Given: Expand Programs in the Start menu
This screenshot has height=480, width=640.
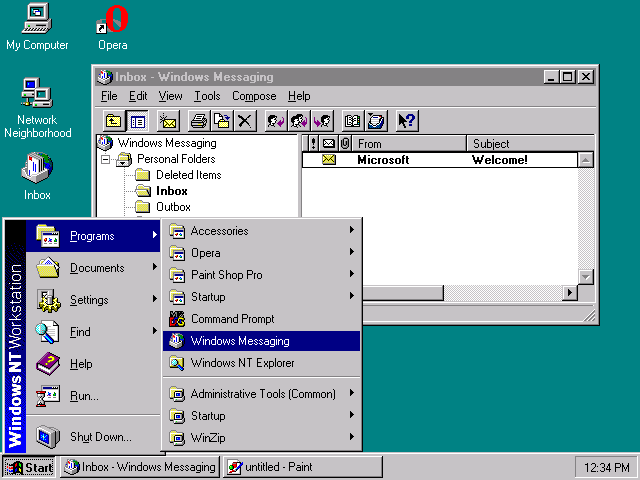Looking at the screenshot, I should point(93,236).
